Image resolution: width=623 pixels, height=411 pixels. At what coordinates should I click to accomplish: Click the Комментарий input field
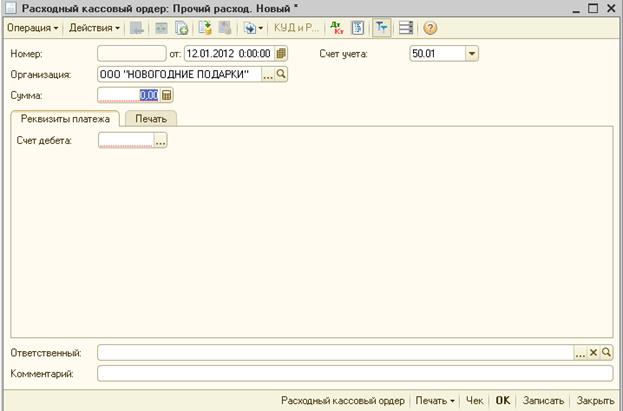click(x=355, y=374)
